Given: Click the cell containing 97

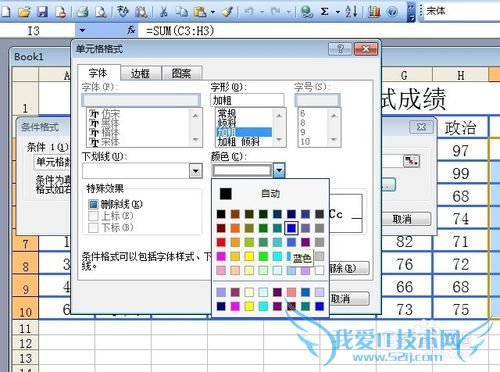Looking at the screenshot, I should click(461, 151).
